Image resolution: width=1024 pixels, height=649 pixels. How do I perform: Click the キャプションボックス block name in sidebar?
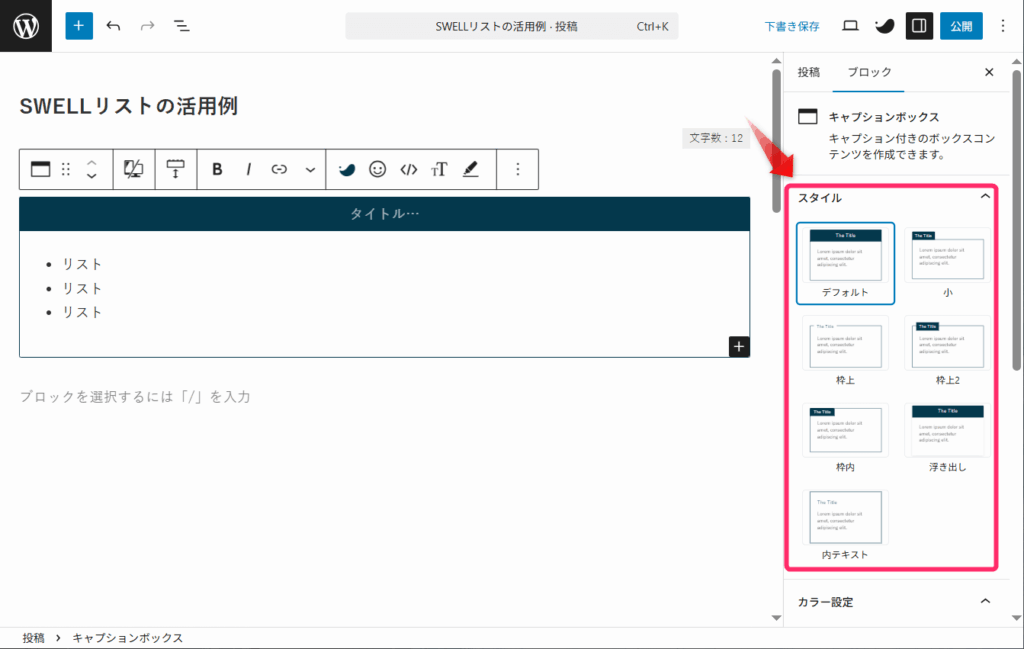[884, 117]
